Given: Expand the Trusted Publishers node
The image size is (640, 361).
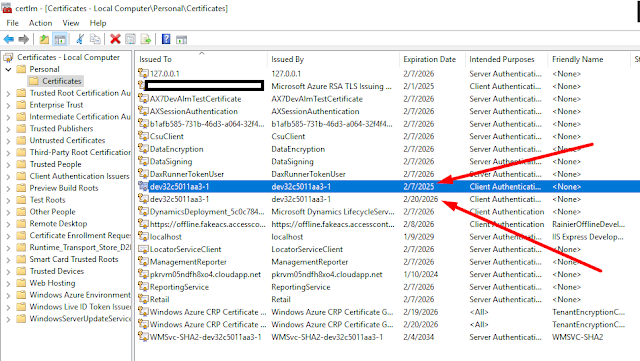Looking at the screenshot, I should point(8,129).
